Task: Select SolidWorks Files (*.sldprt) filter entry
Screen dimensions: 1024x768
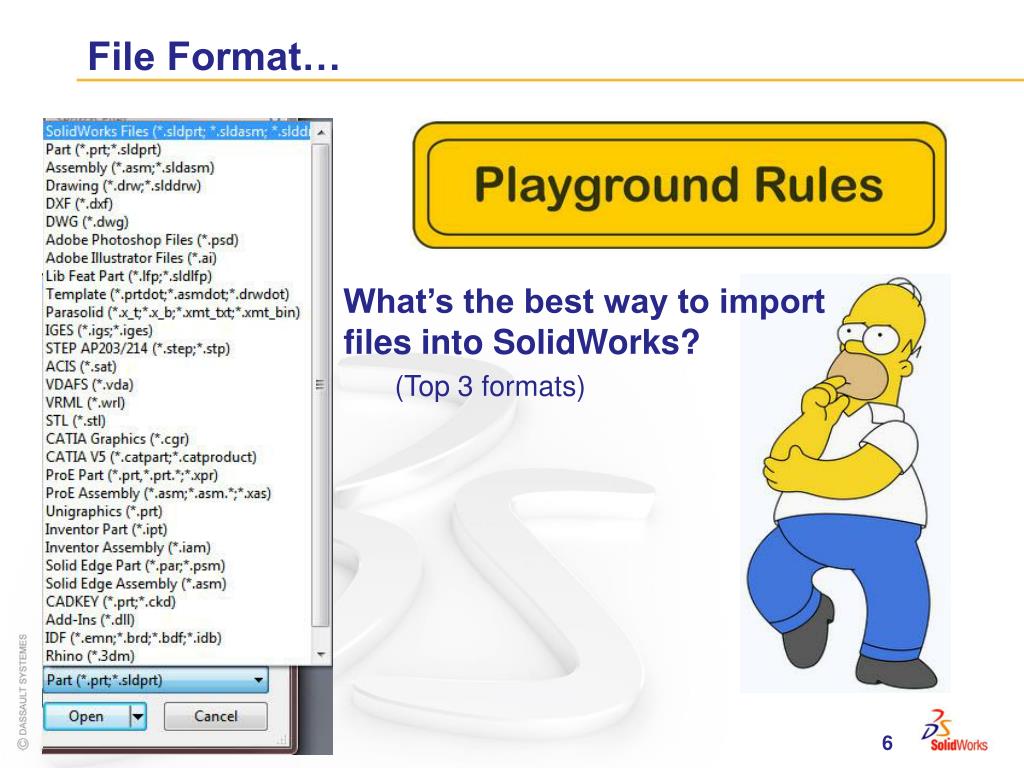Action: 178,131
